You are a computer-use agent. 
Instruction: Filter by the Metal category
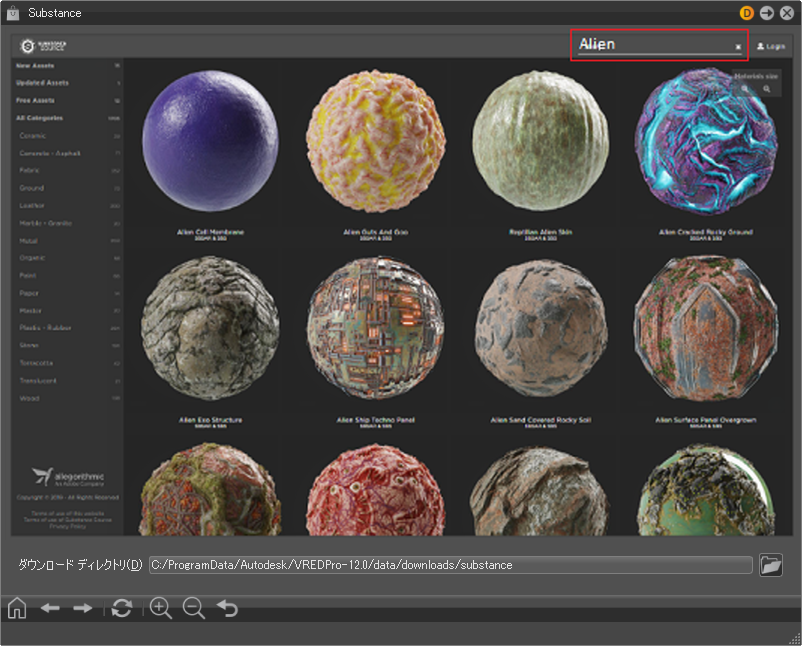(x=29, y=241)
